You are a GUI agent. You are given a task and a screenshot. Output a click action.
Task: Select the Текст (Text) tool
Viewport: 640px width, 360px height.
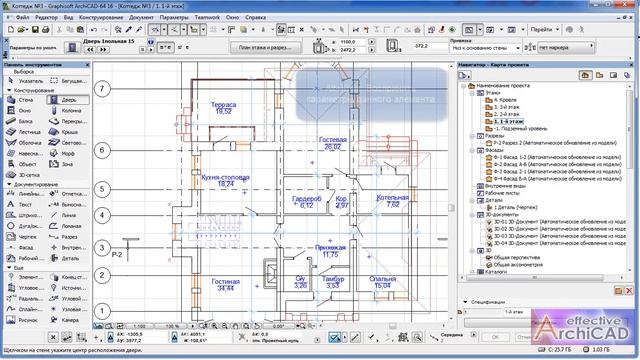[x=20, y=204]
